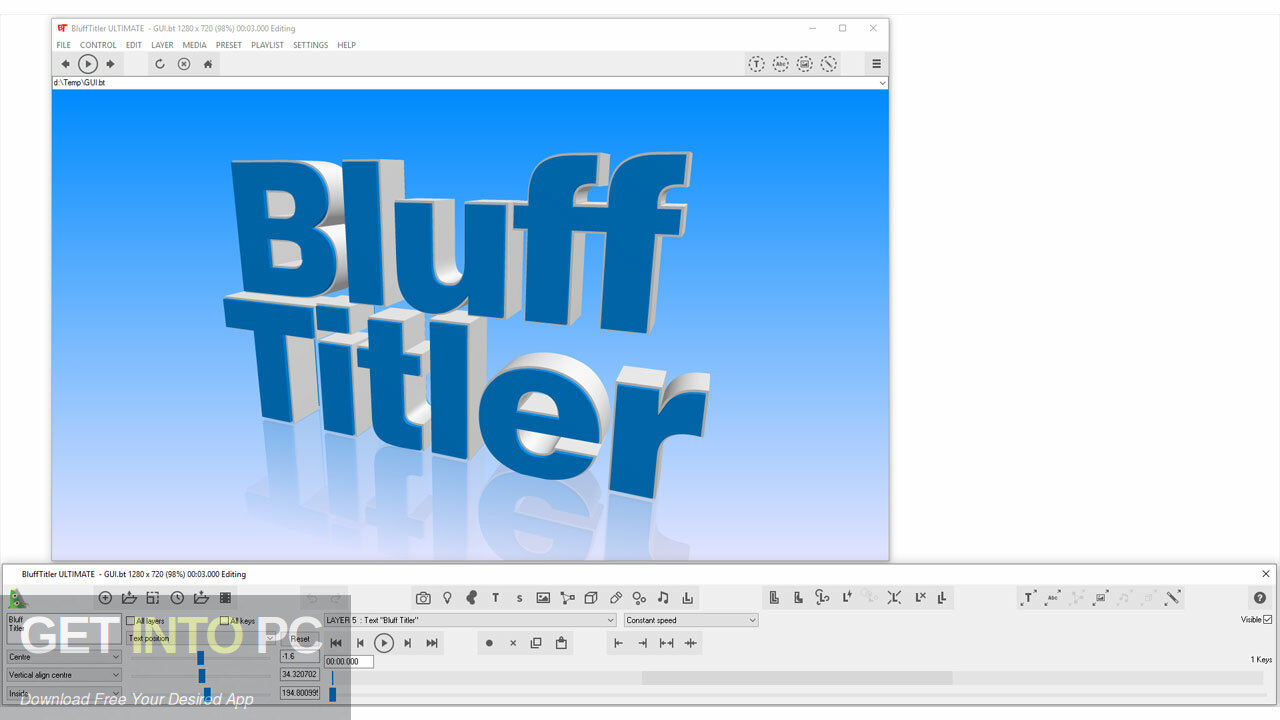The height and width of the screenshot is (720, 1280).
Task: Click the copy key icon
Action: (536, 643)
